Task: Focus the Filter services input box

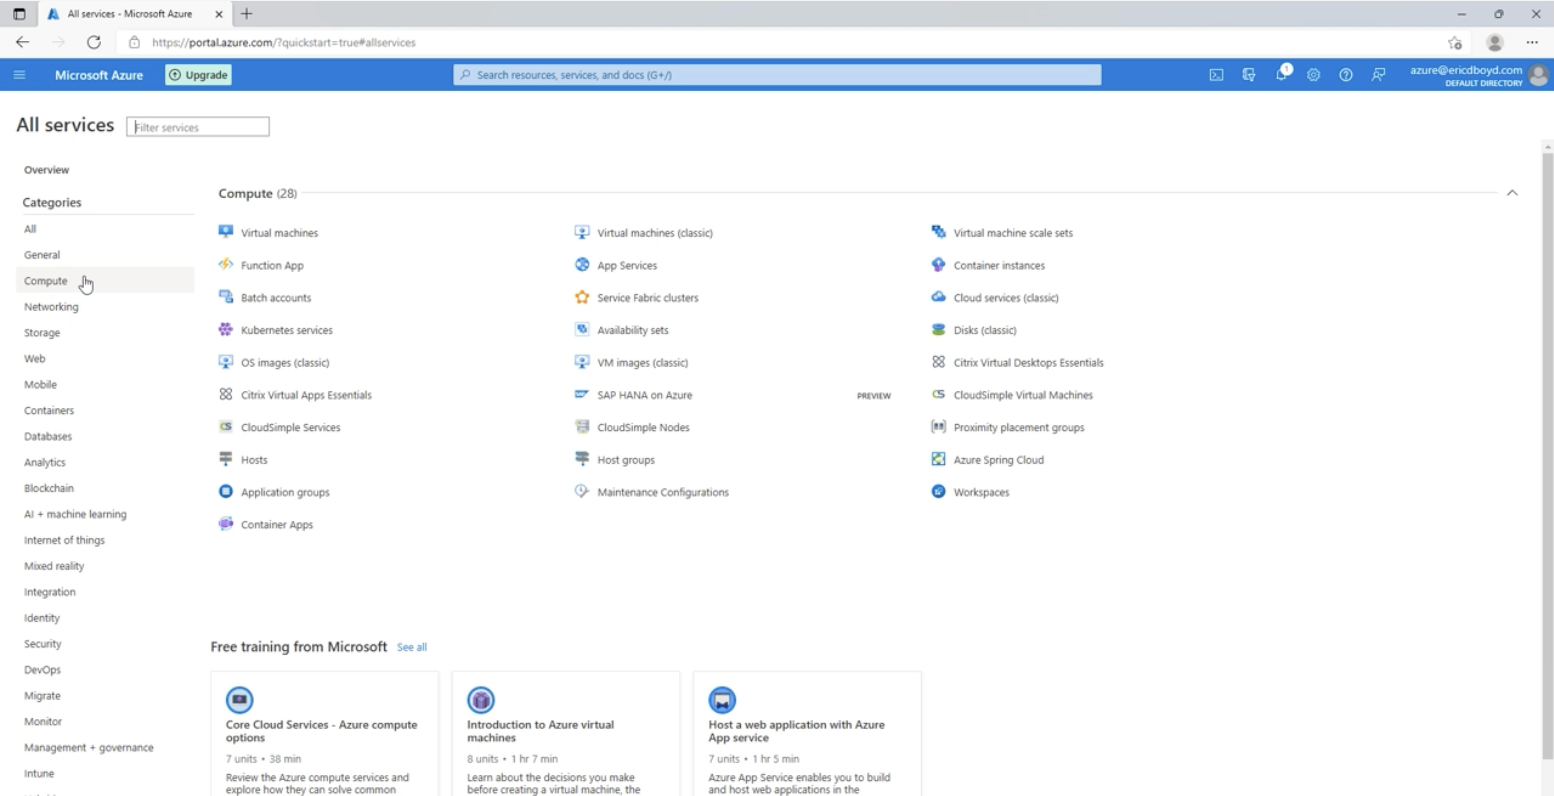Action: click(x=198, y=127)
